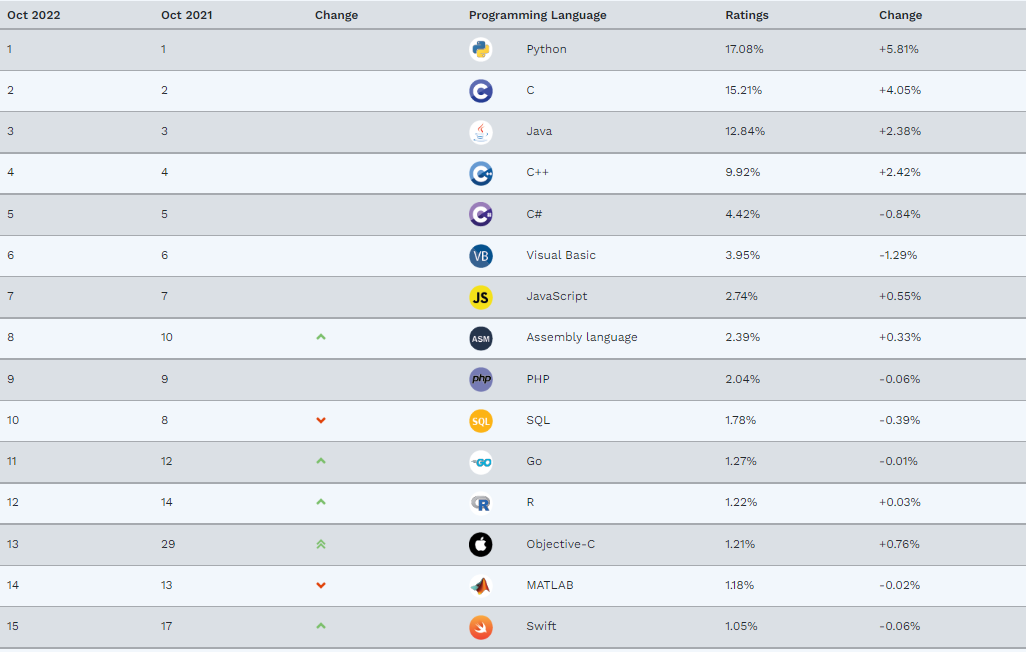
Task: Click the double up arrow for Objective-C
Action: [321, 544]
